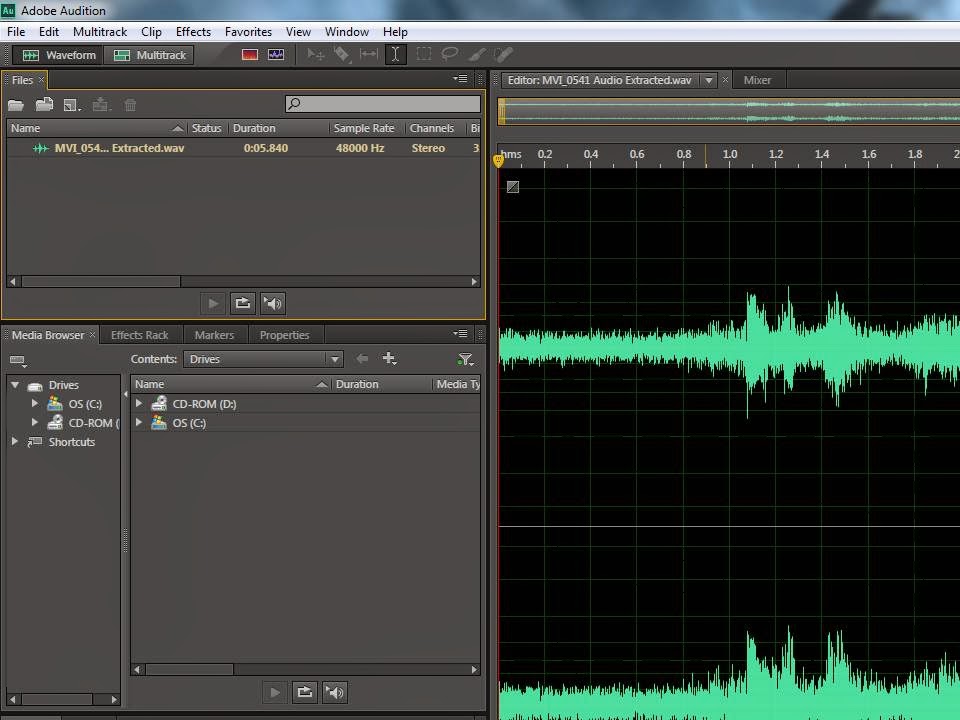
Task: Click the search field in the Files panel
Action: click(380, 103)
